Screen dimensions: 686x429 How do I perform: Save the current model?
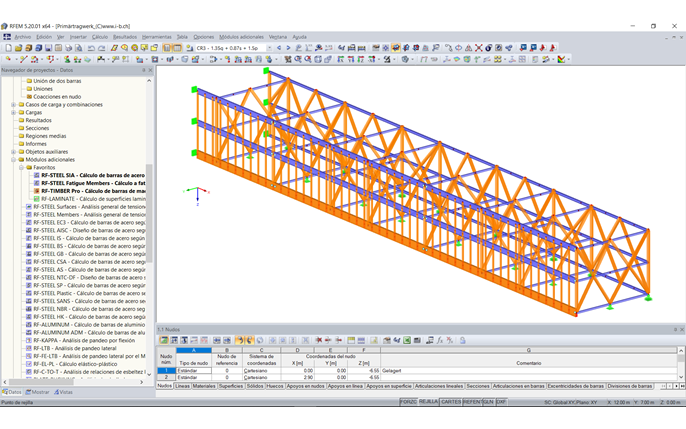pos(48,48)
